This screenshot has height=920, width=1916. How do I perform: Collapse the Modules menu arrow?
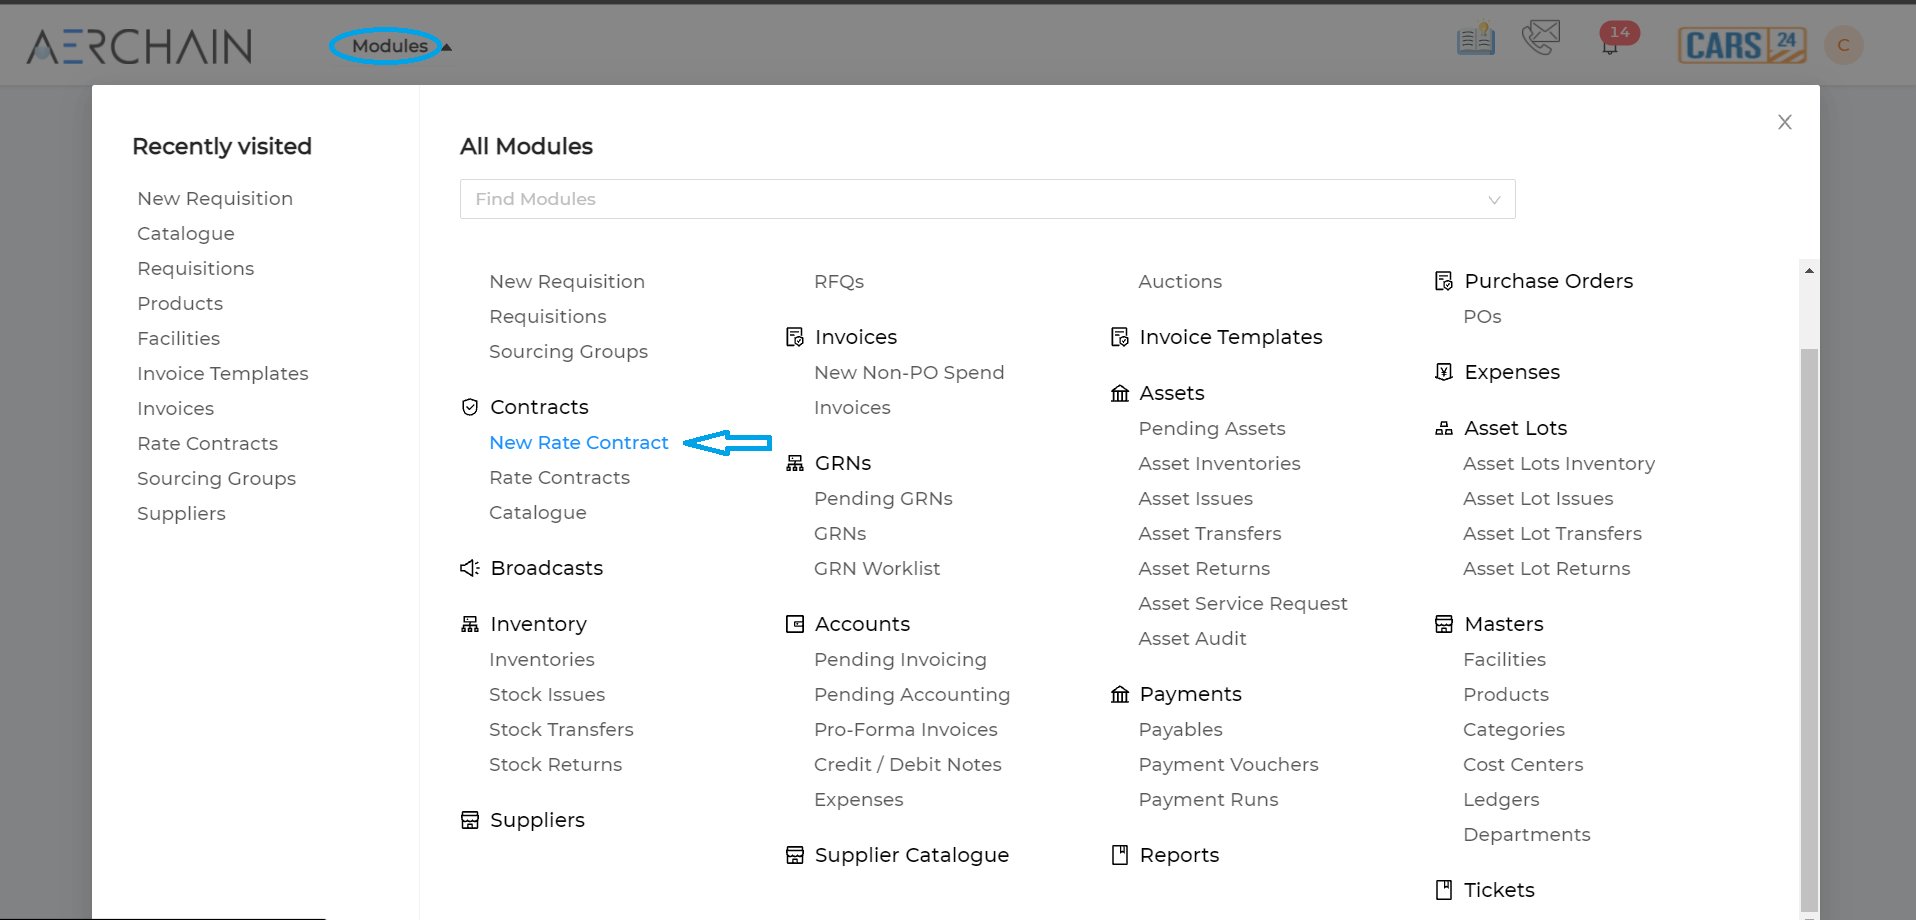(x=447, y=47)
